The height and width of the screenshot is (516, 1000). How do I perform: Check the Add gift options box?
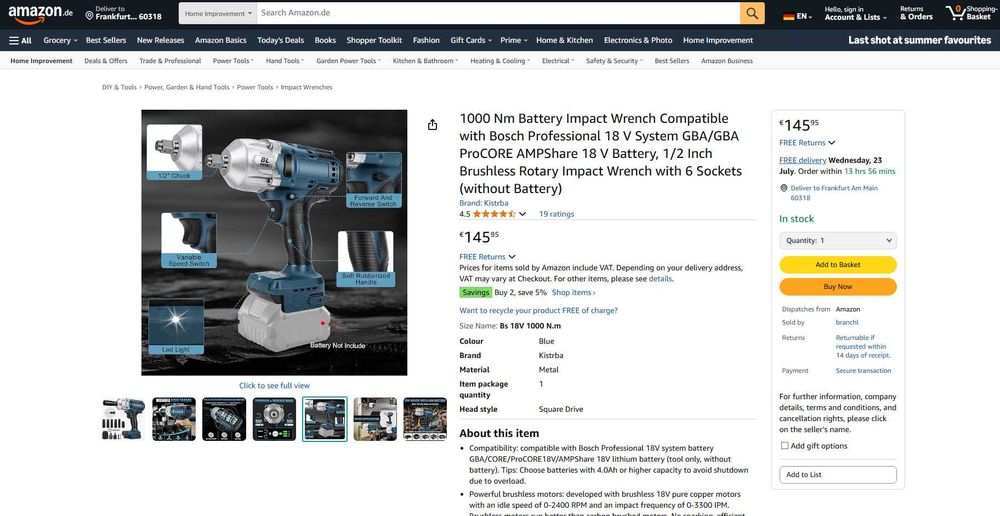tap(784, 446)
